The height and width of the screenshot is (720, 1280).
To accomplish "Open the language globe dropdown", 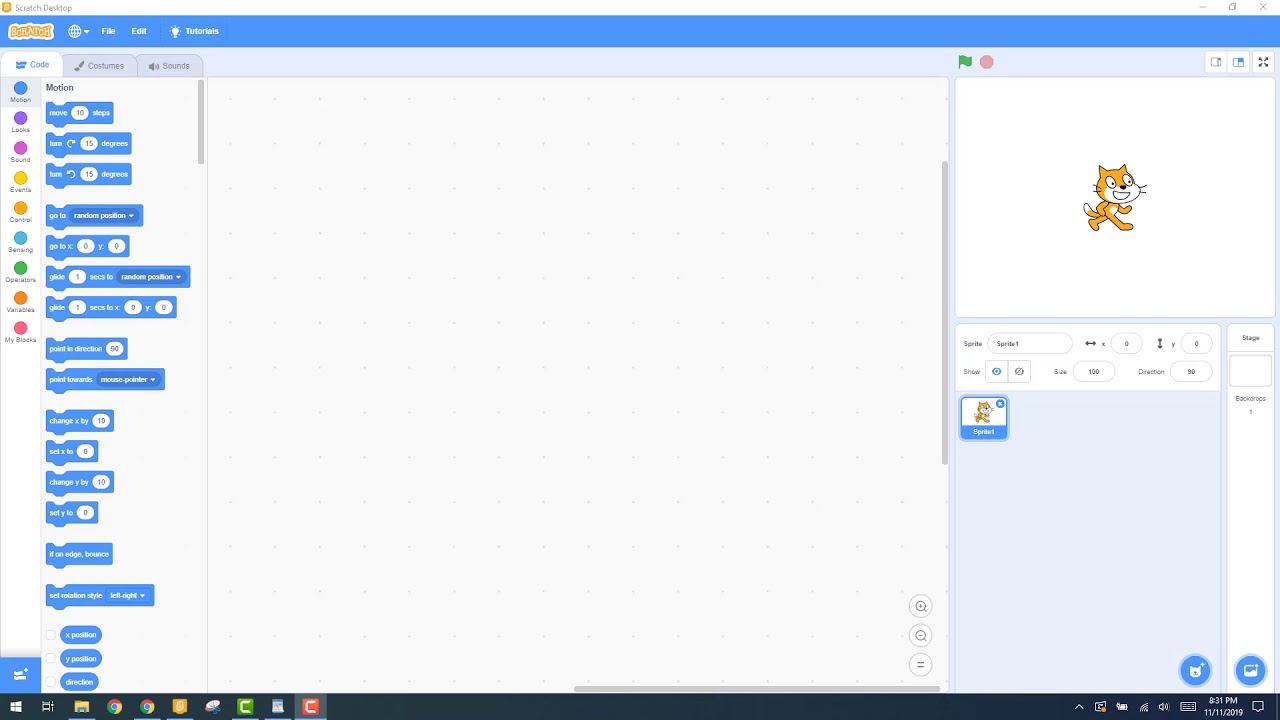I will [78, 31].
